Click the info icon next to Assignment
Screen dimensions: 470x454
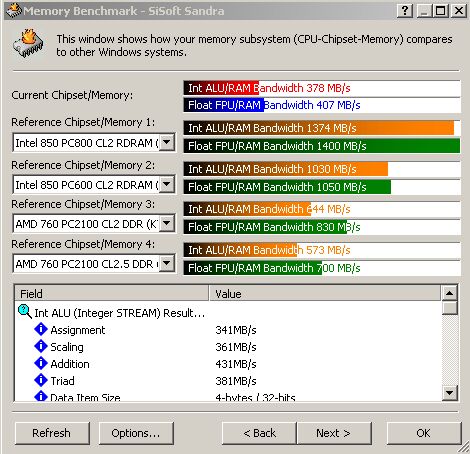point(41,329)
